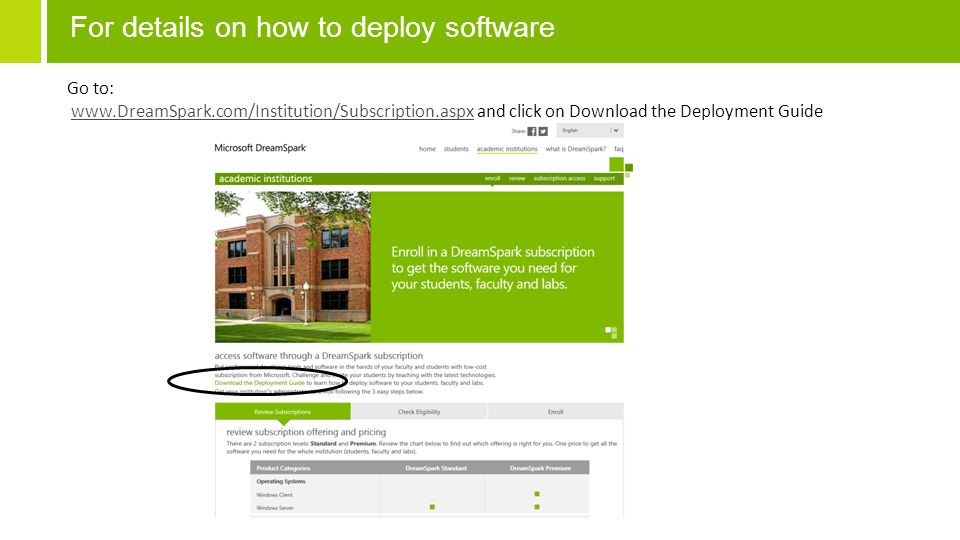Click the 'academic institutions' section heading

pyautogui.click(x=266, y=179)
